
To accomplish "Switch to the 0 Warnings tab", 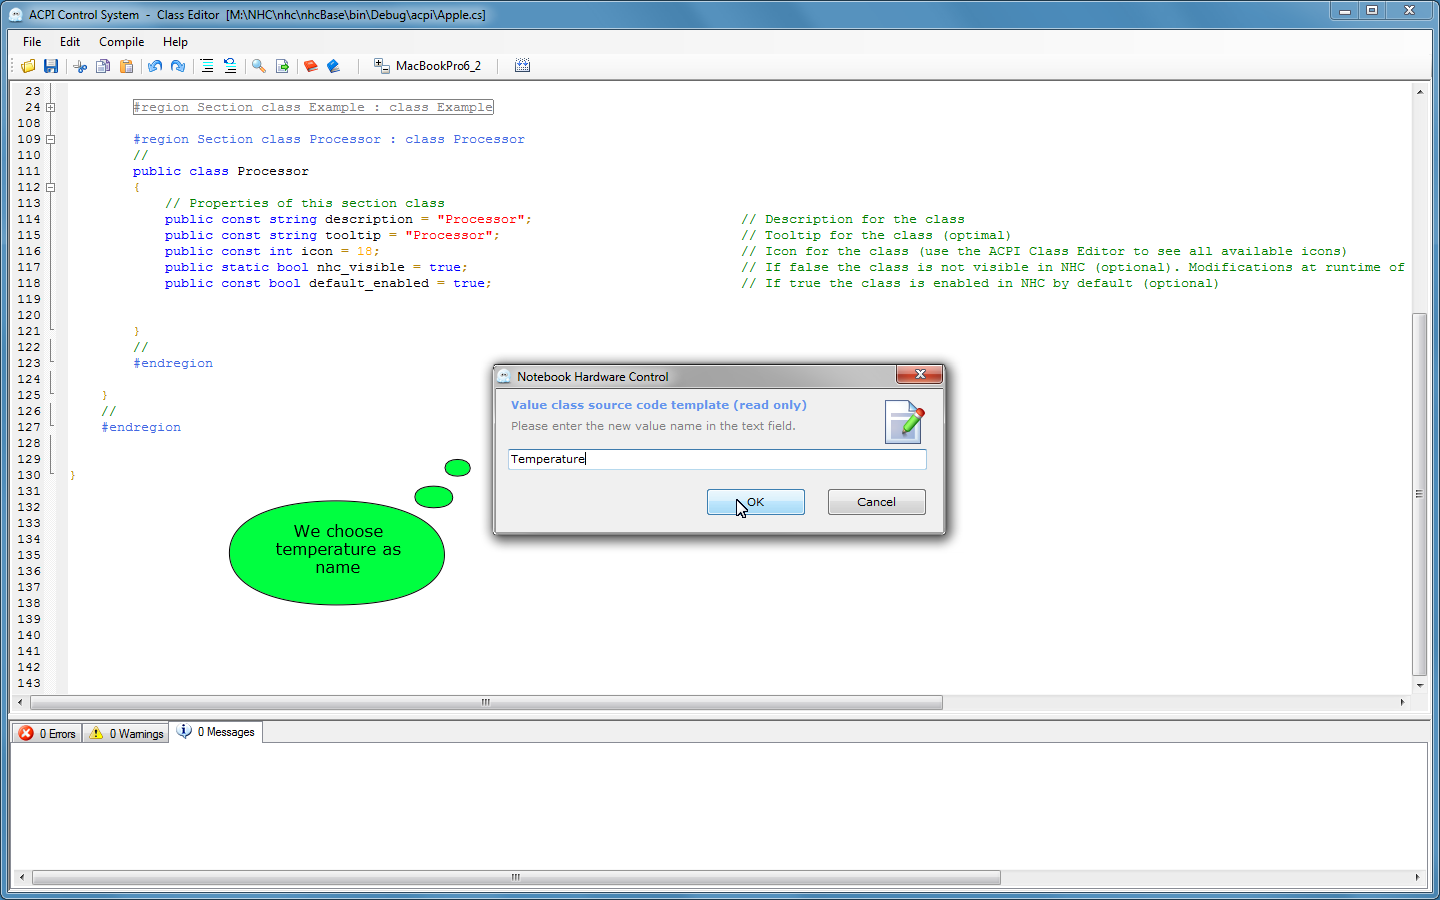I will pos(126,733).
